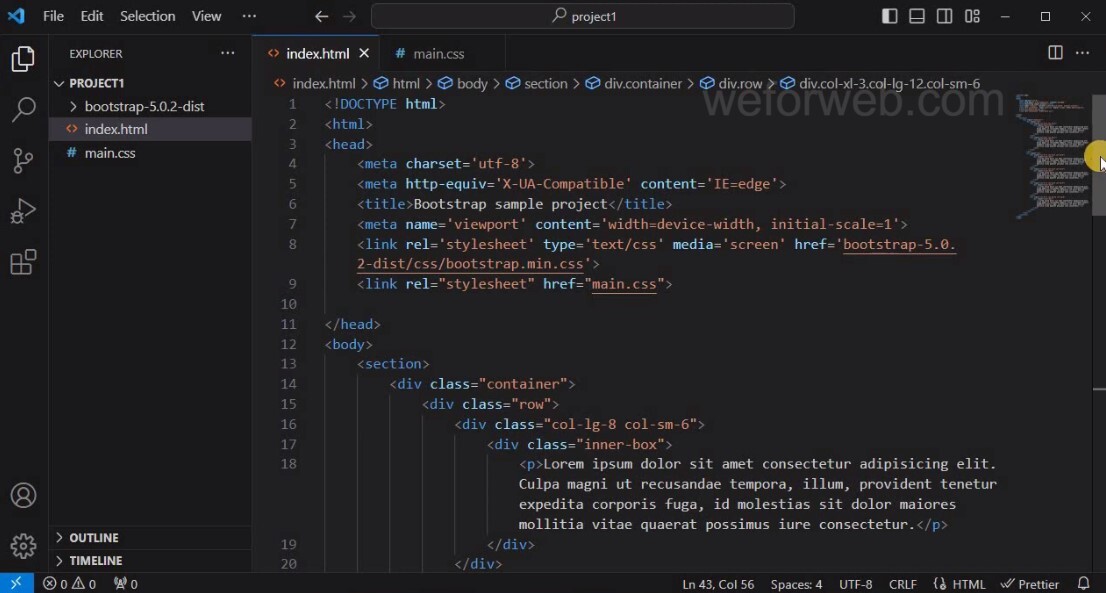Open the View menu

click(x=206, y=16)
